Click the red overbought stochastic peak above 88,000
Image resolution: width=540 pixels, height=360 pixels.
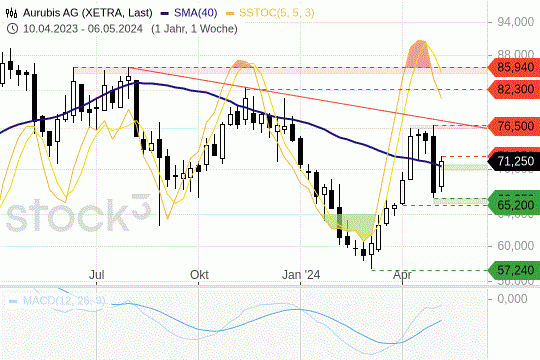(x=419, y=54)
